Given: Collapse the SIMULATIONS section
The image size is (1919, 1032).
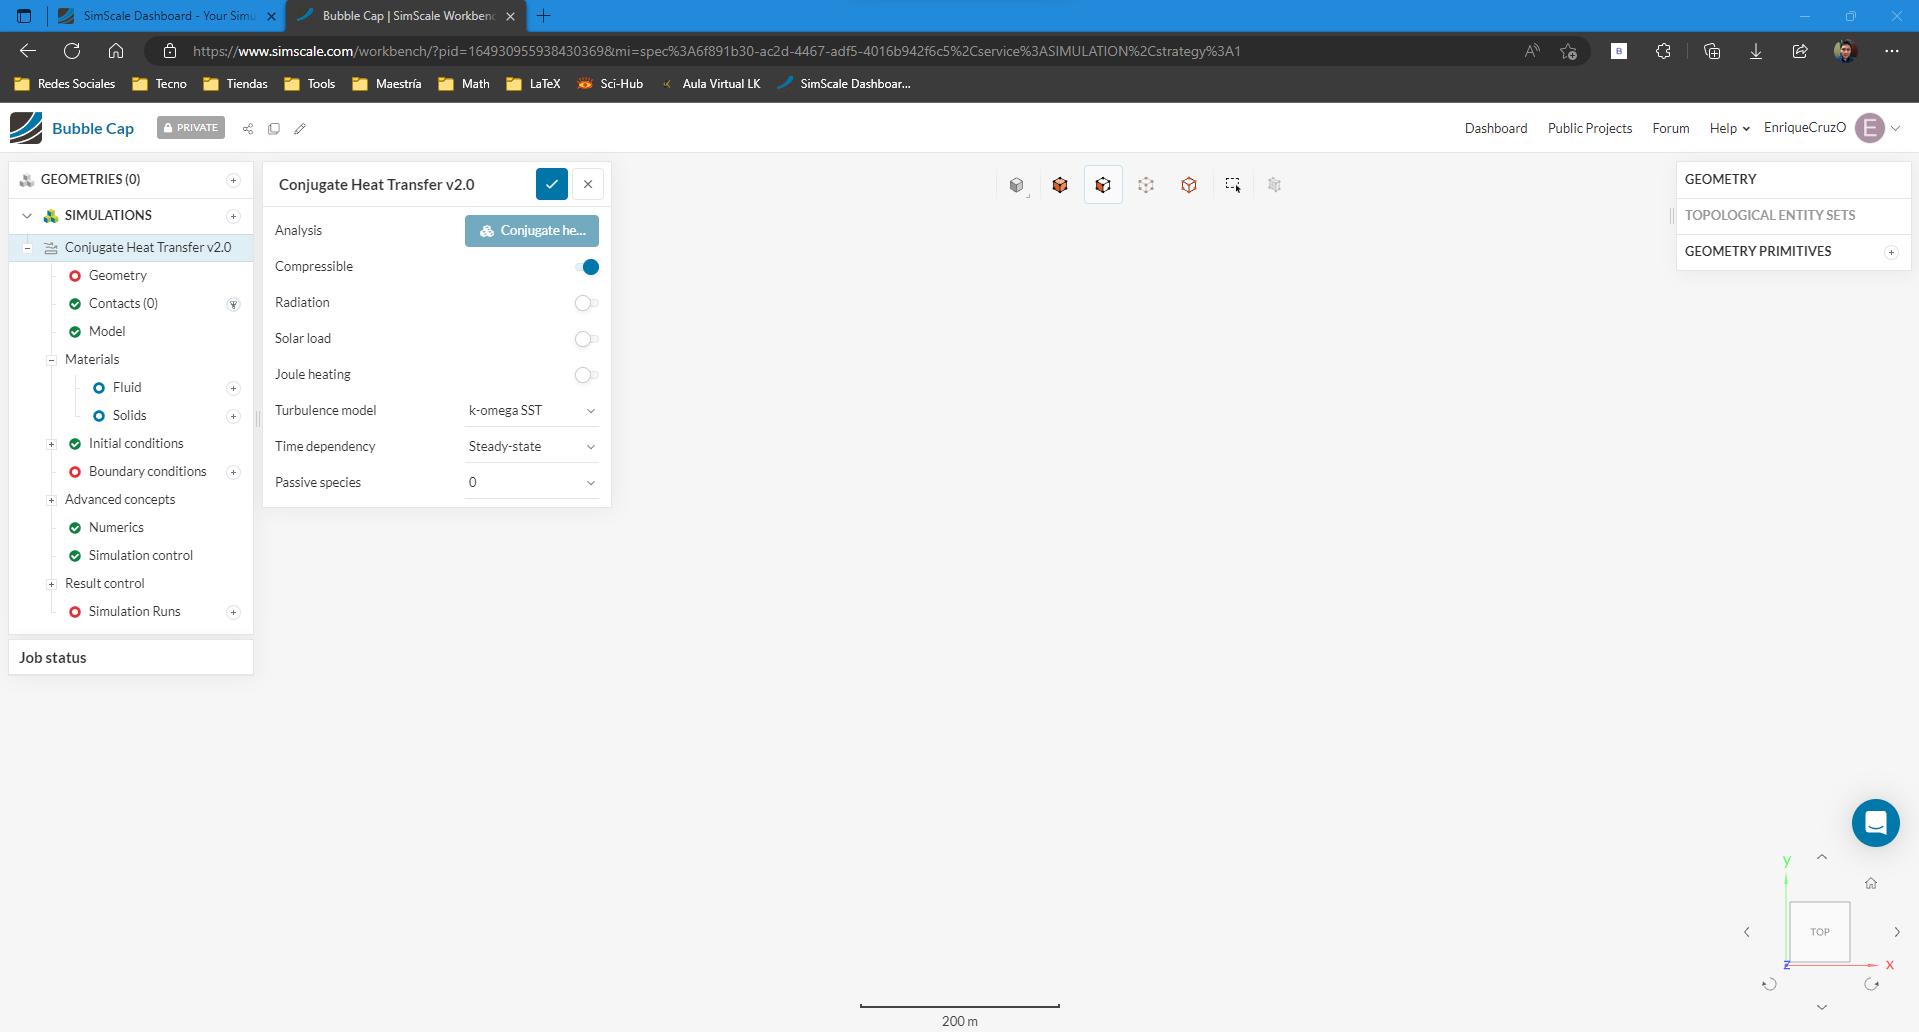Looking at the screenshot, I should pos(27,216).
